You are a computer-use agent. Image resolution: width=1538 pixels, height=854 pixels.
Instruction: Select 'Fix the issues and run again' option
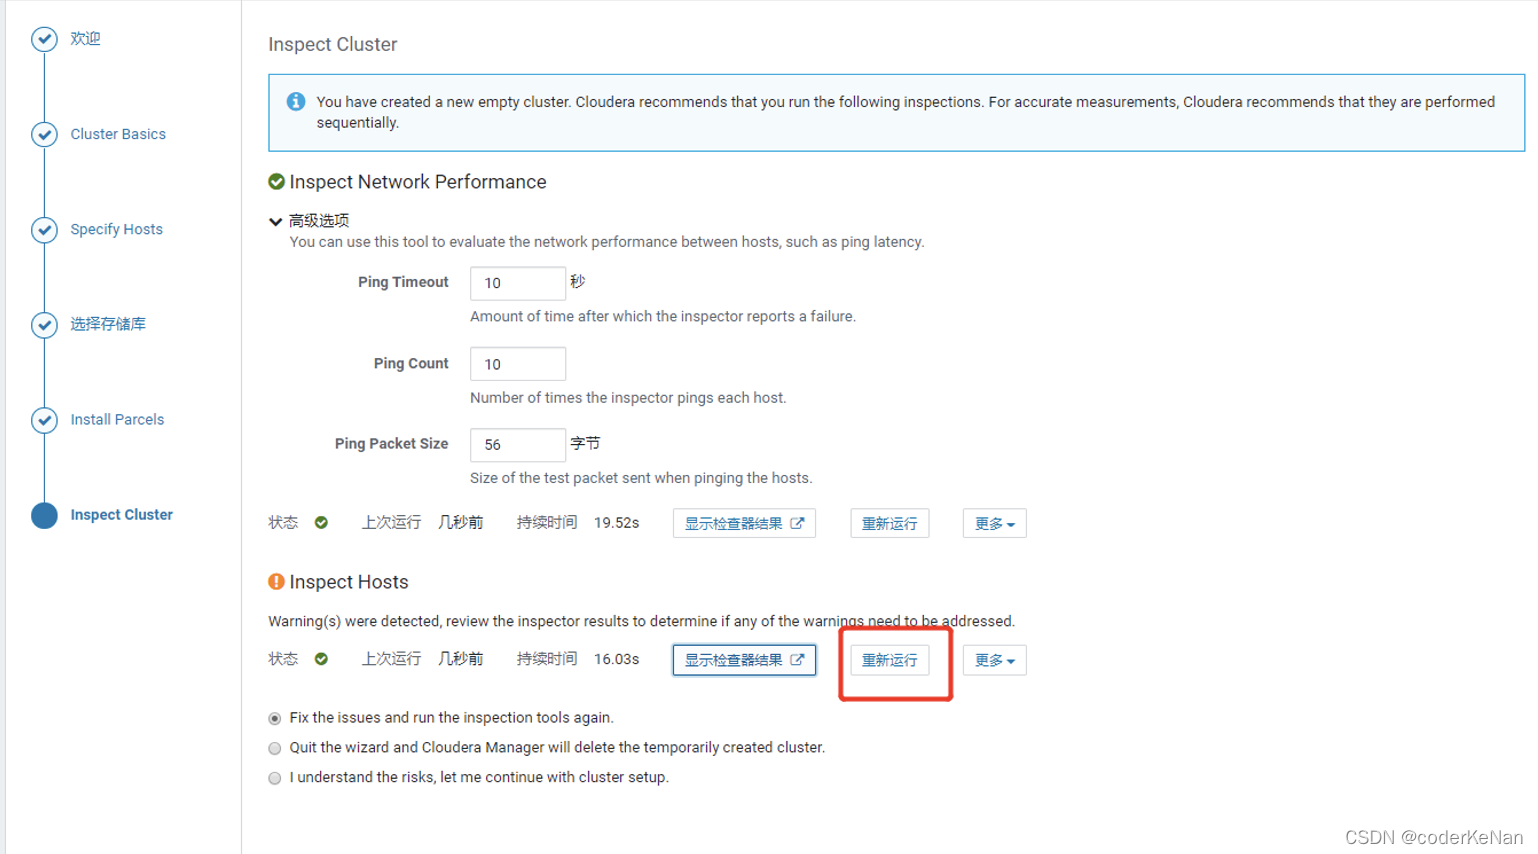[x=275, y=719]
